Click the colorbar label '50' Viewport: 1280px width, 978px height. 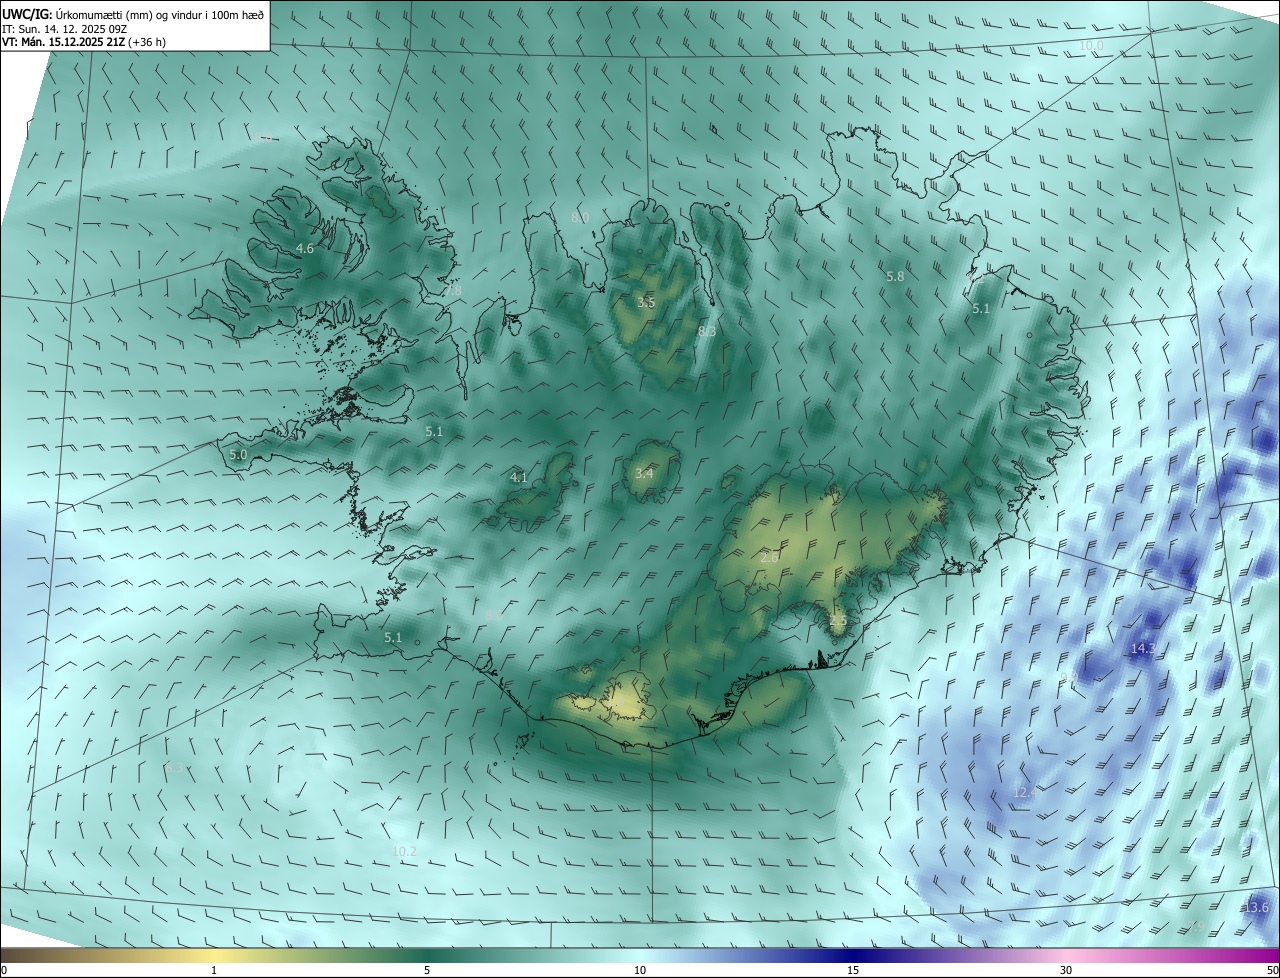1271,970
